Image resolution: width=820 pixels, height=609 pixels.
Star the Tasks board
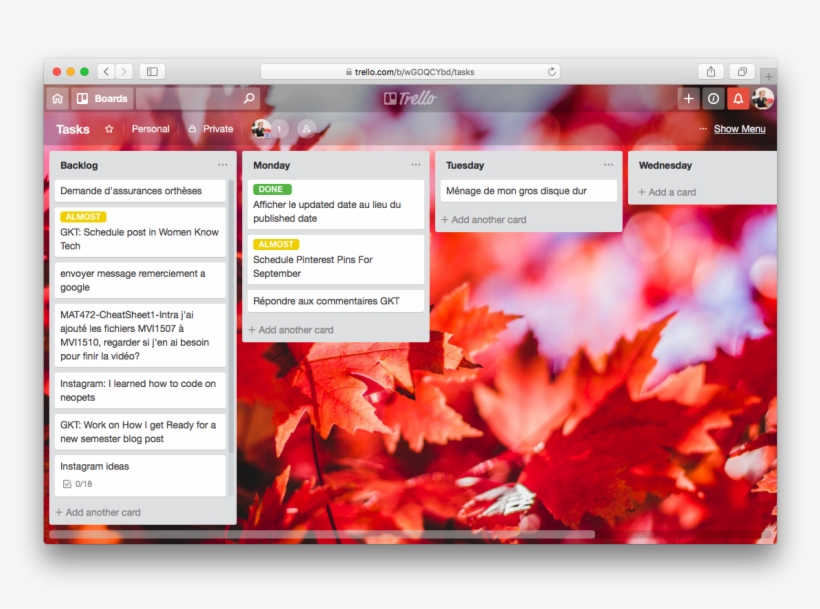tap(106, 129)
